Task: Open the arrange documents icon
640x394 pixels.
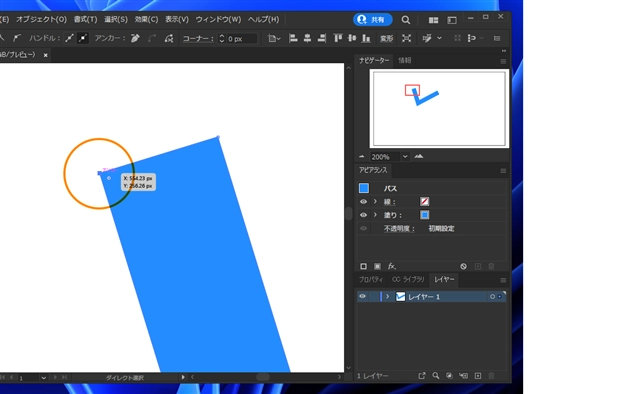Action: (x=433, y=20)
